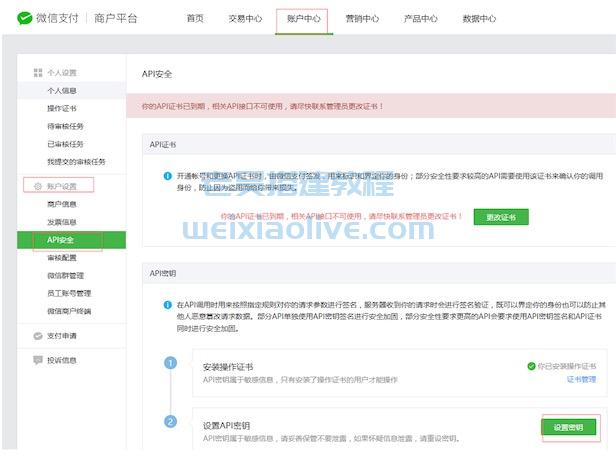Click the info icon in API密钥 section
The image size is (616, 460).
[x=167, y=305]
